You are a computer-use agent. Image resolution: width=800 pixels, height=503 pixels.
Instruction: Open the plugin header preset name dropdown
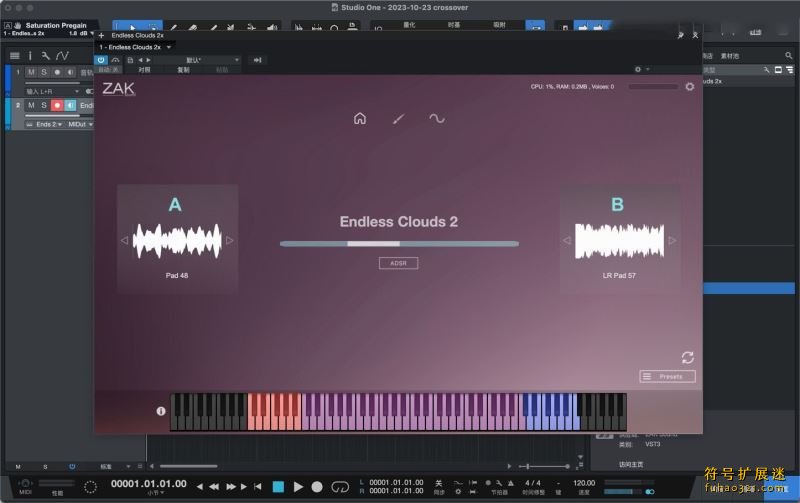[x=198, y=60]
